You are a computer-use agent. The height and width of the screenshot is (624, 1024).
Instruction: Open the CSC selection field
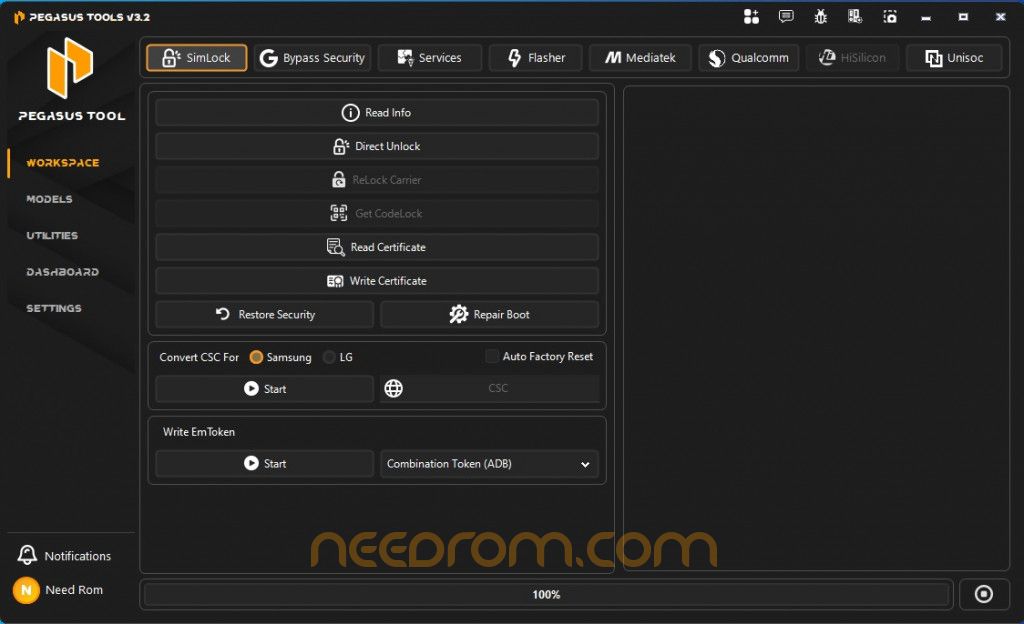pyautogui.click(x=498, y=389)
